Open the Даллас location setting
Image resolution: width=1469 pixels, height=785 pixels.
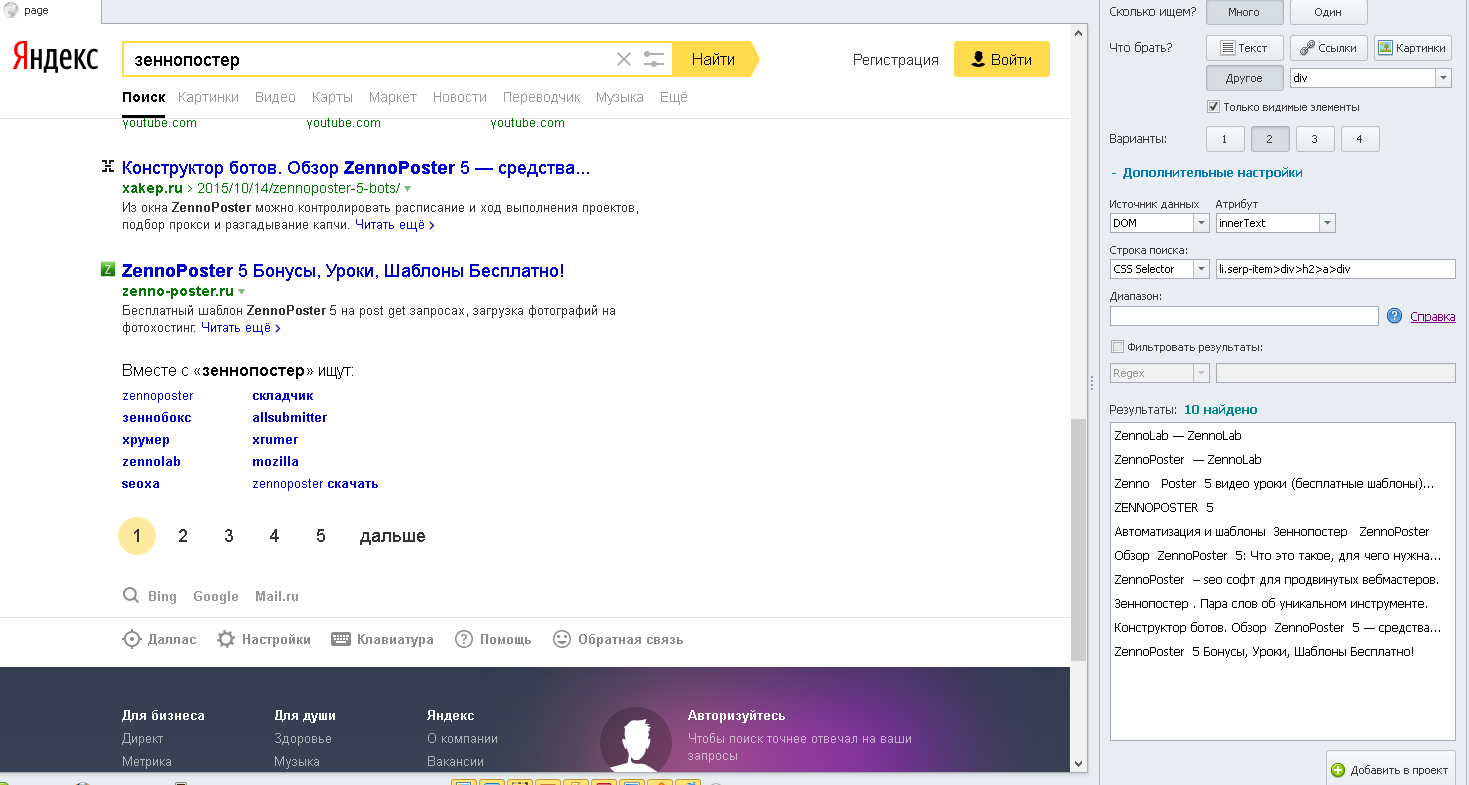tap(159, 639)
